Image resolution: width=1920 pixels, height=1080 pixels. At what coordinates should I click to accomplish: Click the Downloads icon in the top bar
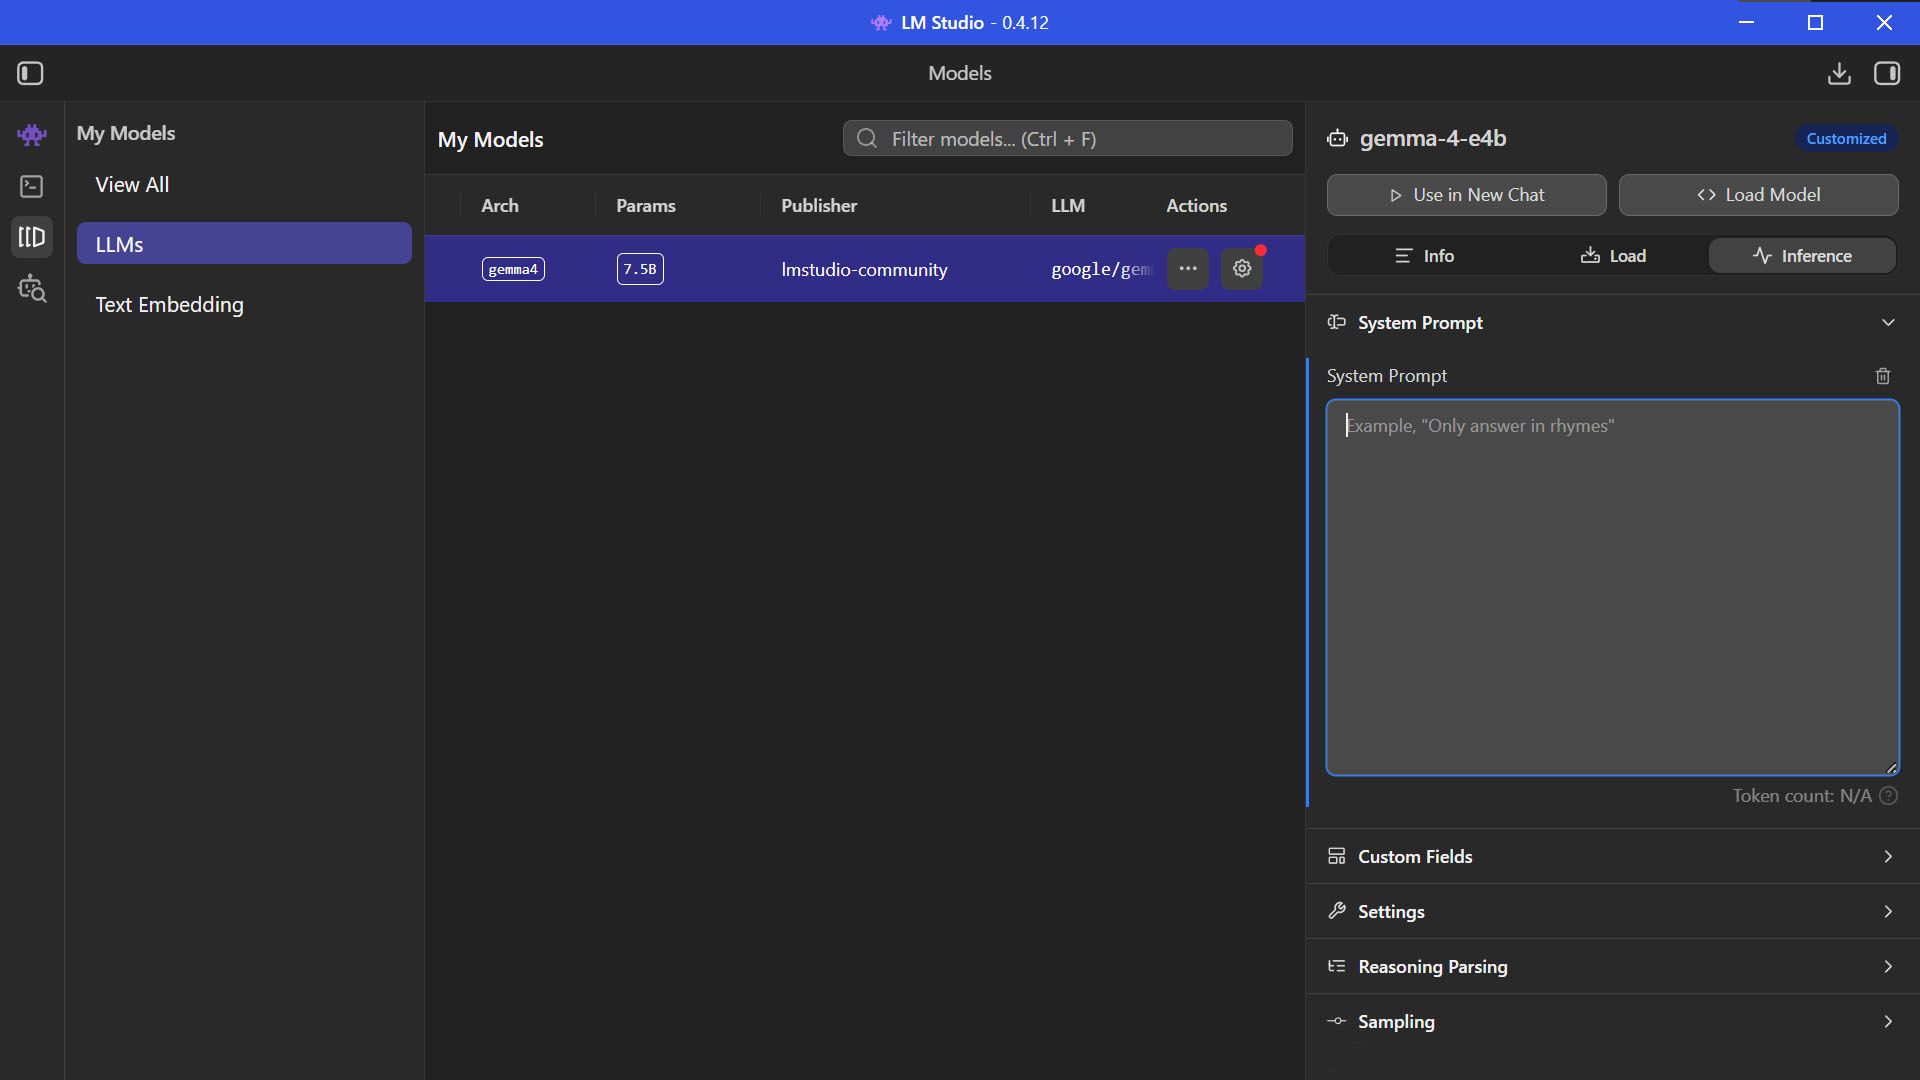(x=1839, y=73)
